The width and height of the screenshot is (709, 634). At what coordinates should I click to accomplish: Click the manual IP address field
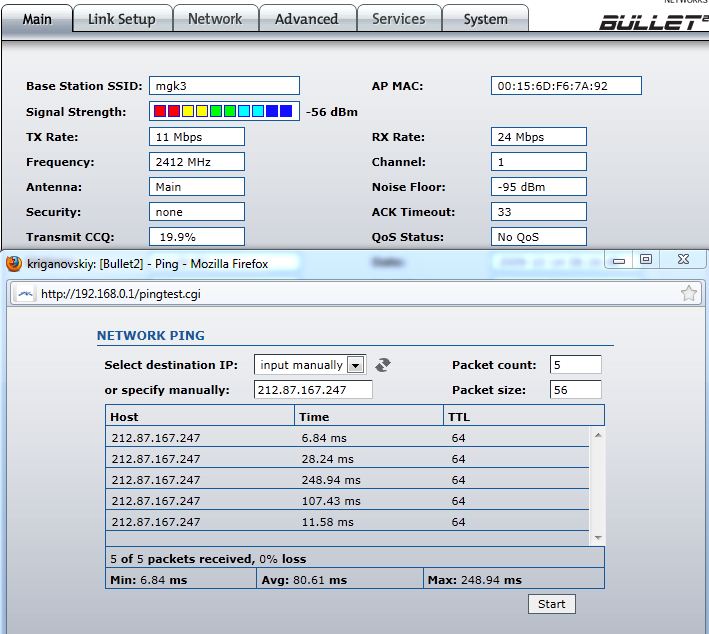tap(313, 390)
